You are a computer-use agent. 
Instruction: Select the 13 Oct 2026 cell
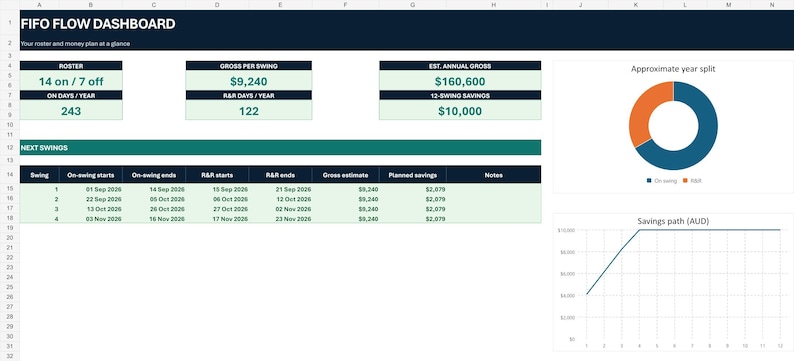[x=91, y=209]
